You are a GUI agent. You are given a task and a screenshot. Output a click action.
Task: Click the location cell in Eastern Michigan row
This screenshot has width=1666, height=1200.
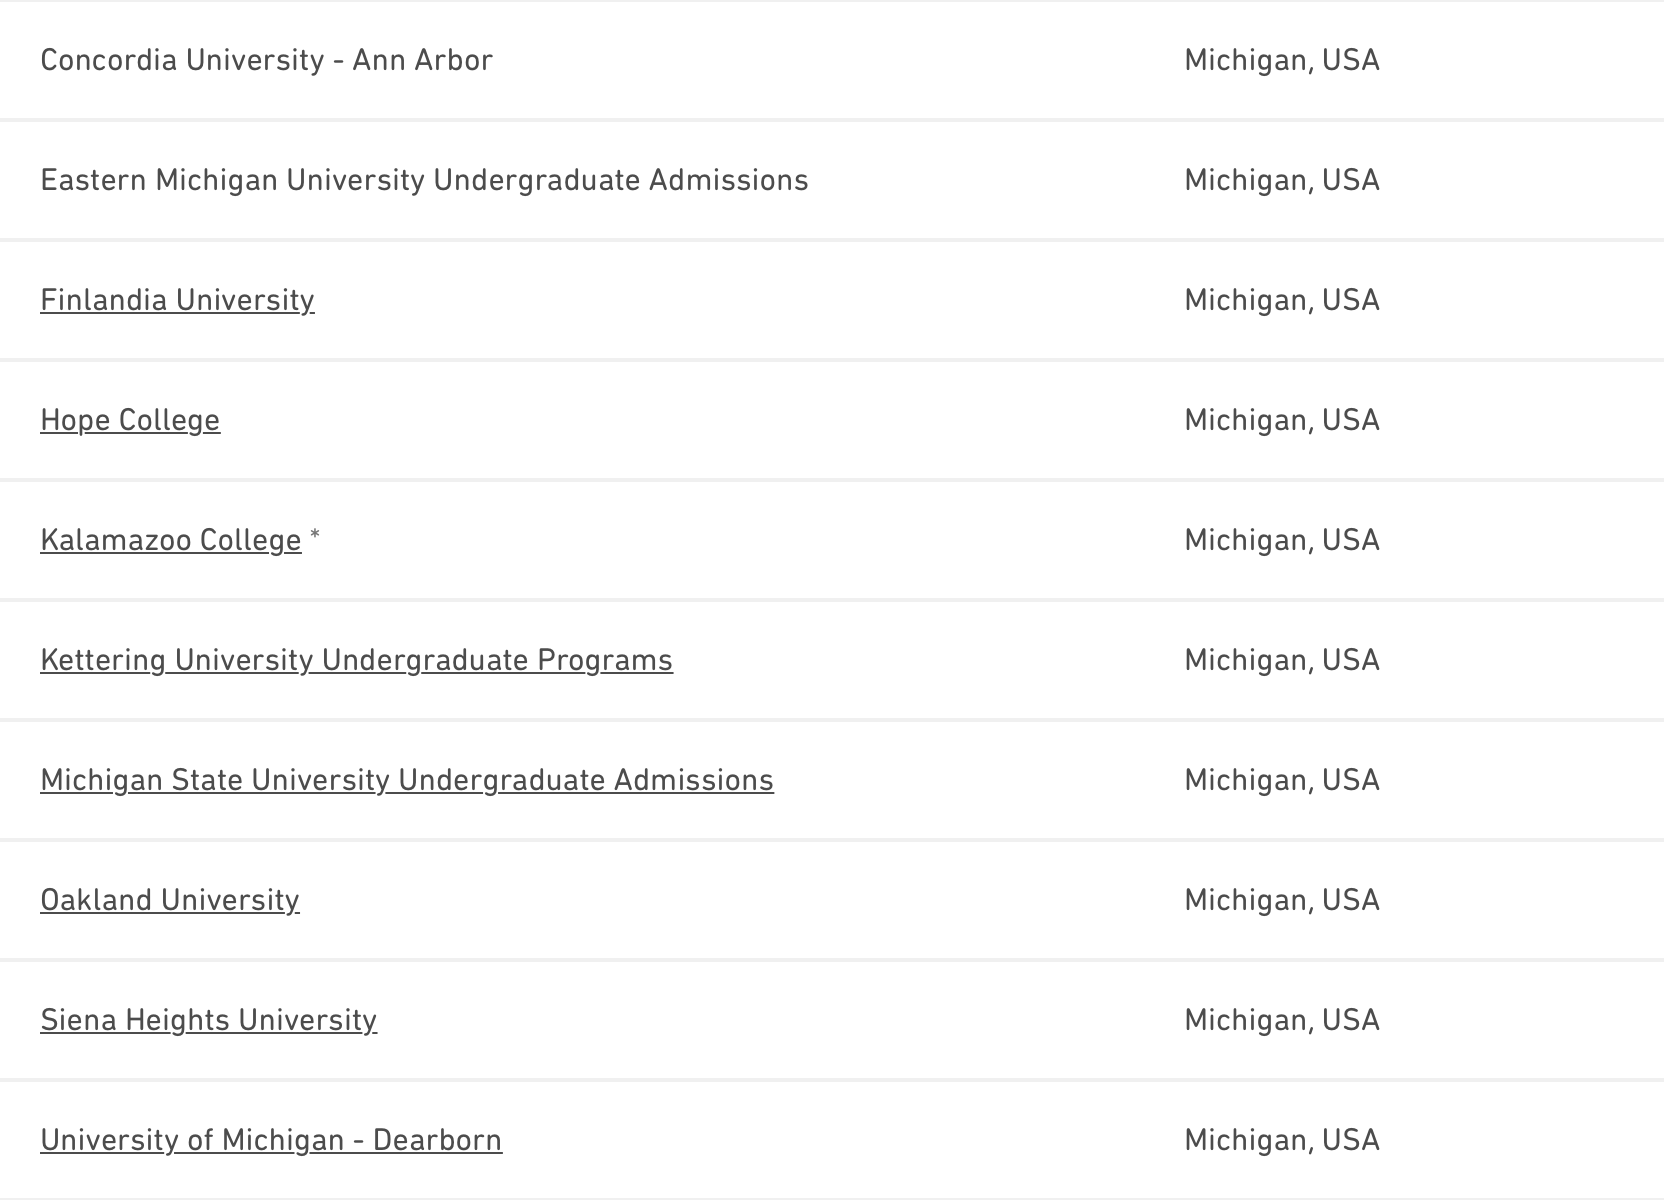(x=1281, y=180)
